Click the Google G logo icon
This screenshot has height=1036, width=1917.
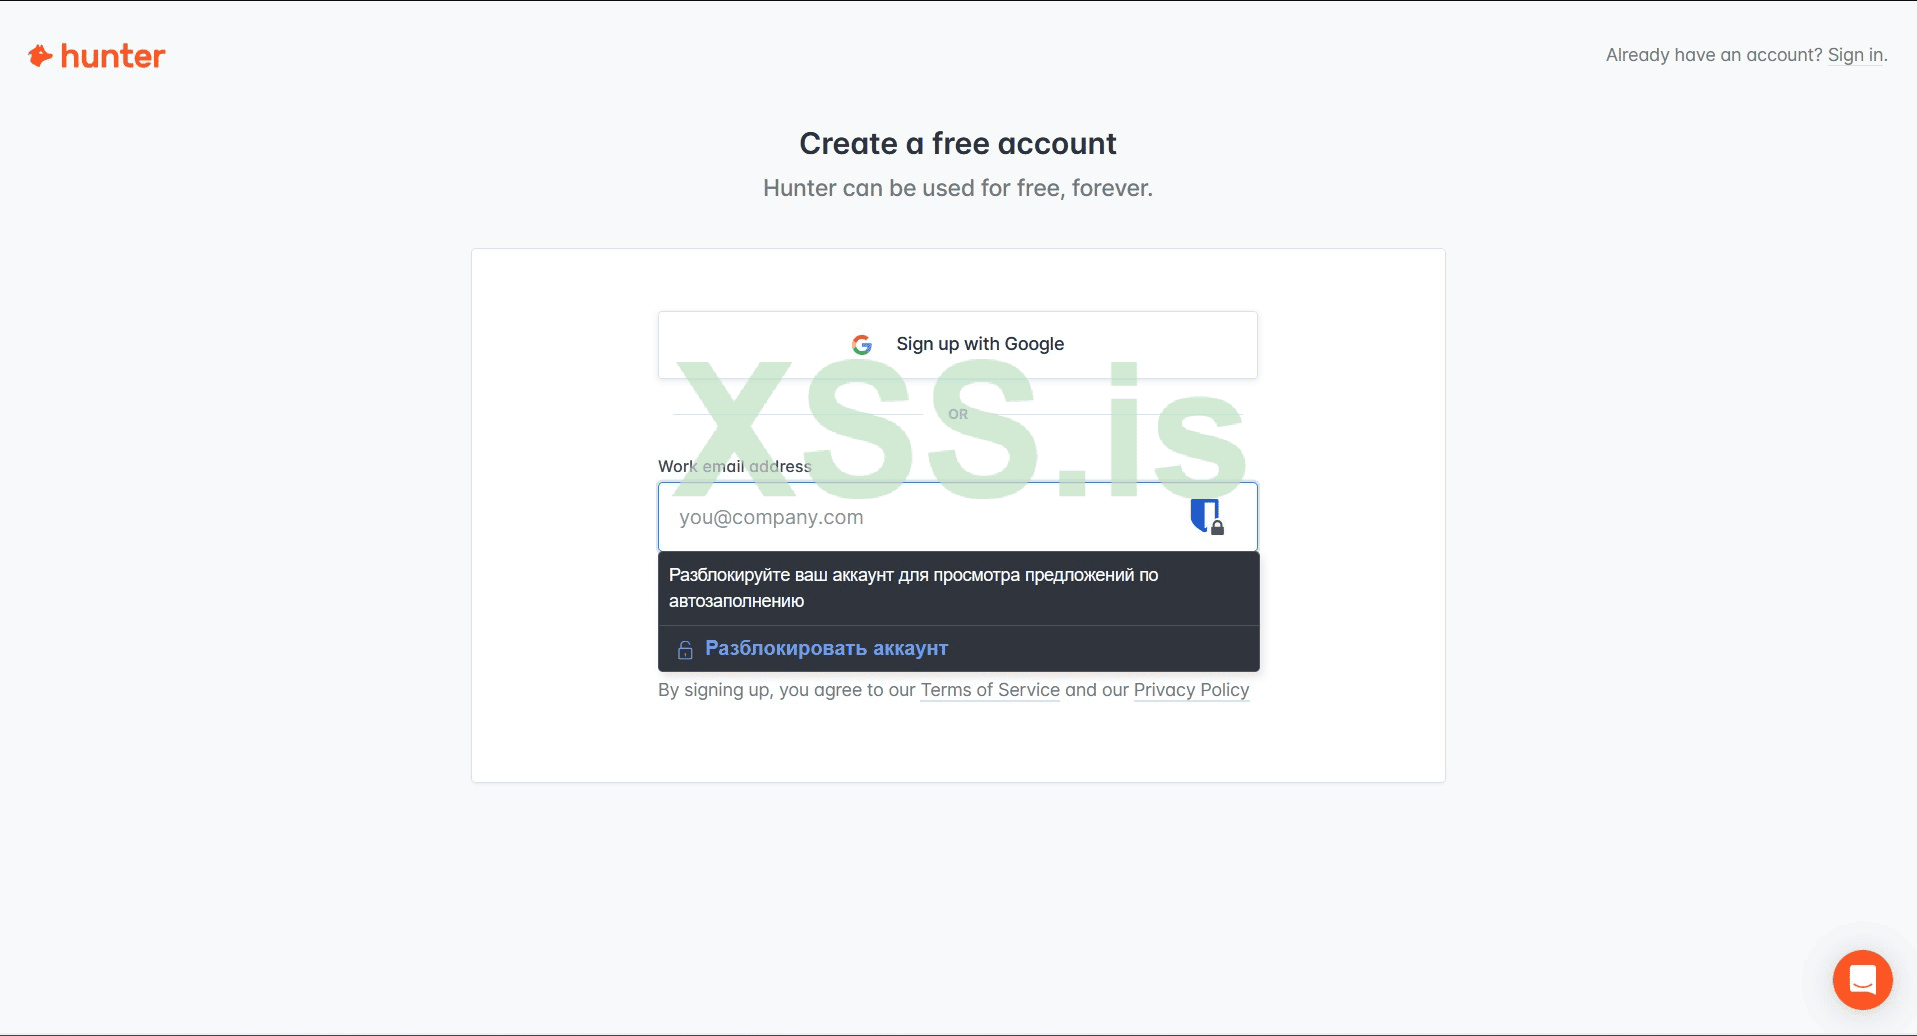pos(862,344)
